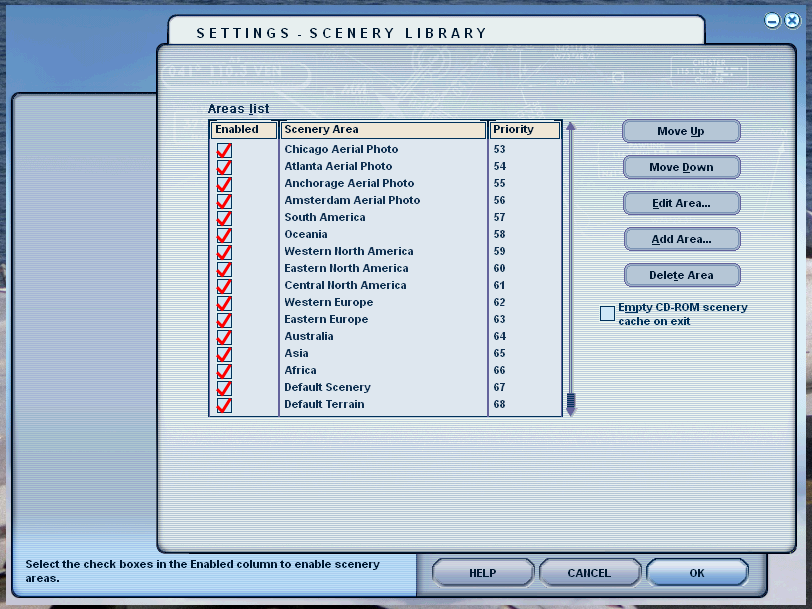Uncheck the Chicago Aerial Photo checkbox
This screenshot has height=609, width=812.
[224, 150]
